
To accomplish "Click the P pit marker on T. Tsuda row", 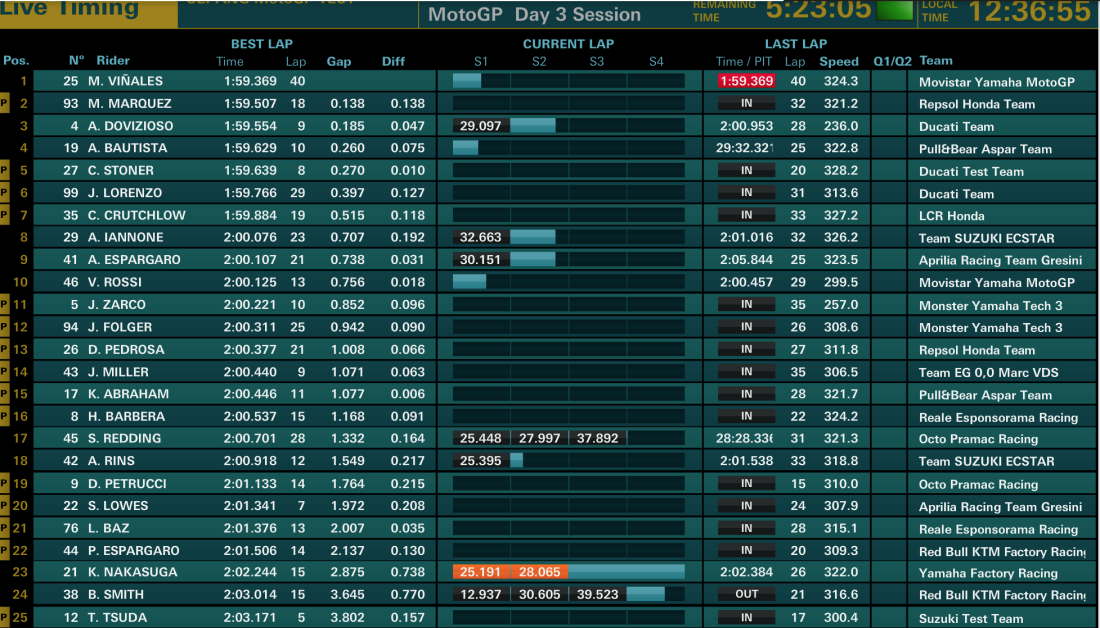I will 4,617.
